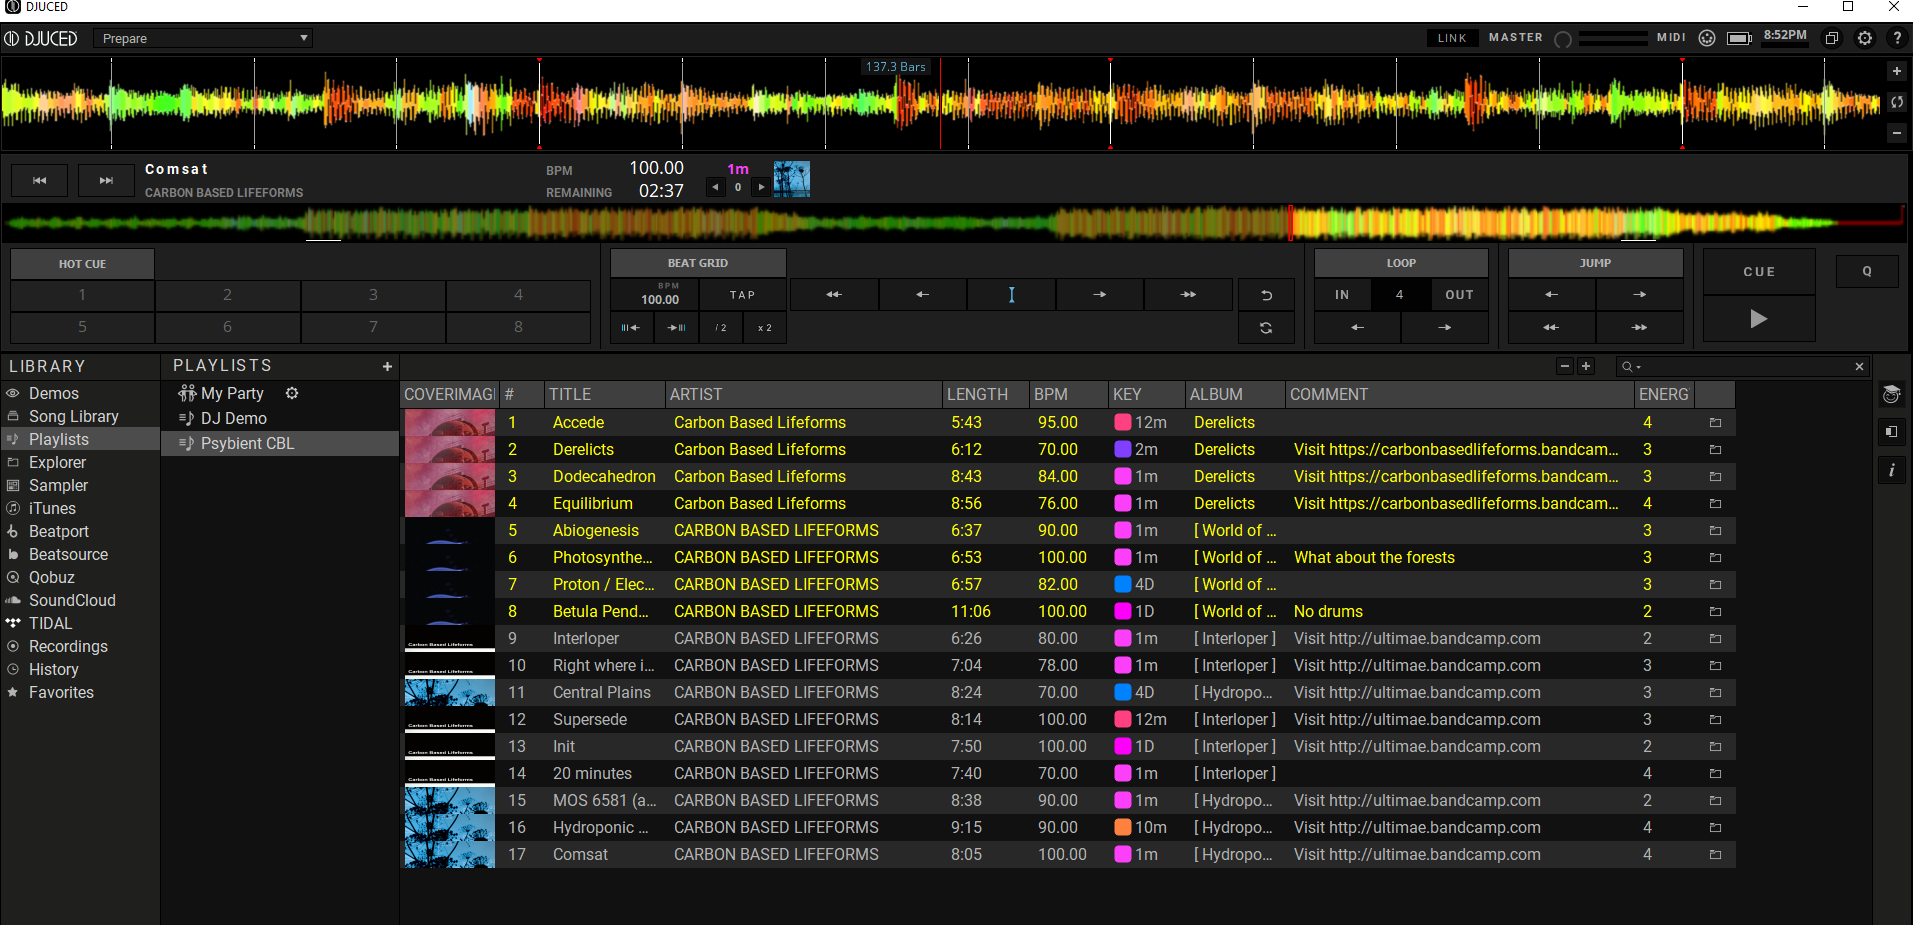This screenshot has height=925, width=1913.
Task: Halve the beat grid BPM
Action: (720, 328)
